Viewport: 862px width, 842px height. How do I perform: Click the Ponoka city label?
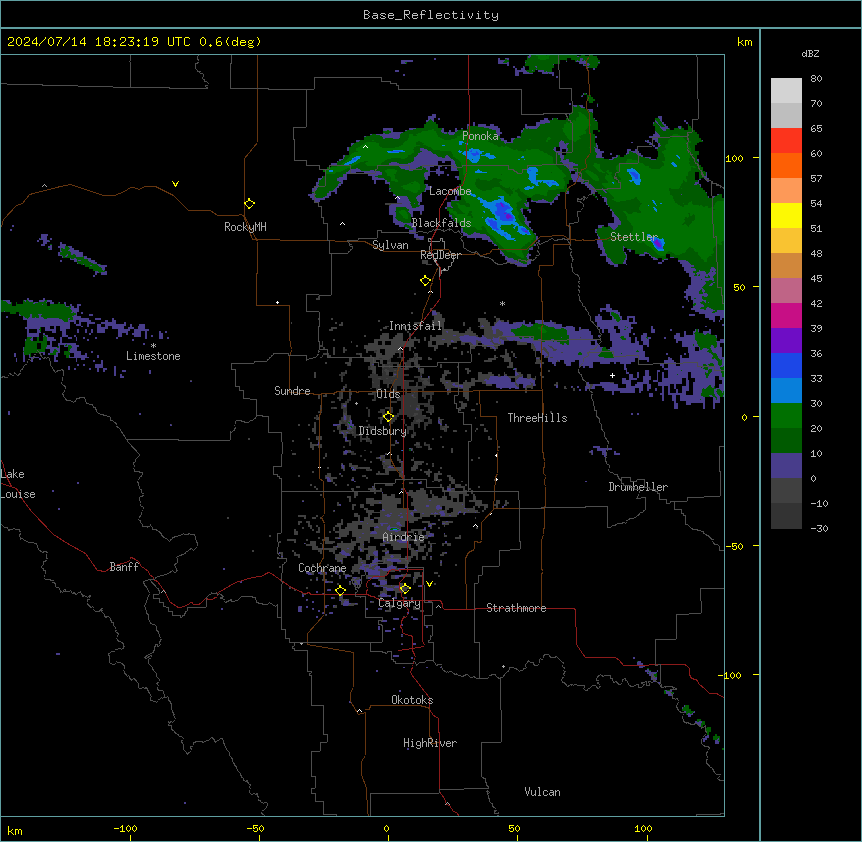[x=480, y=136]
